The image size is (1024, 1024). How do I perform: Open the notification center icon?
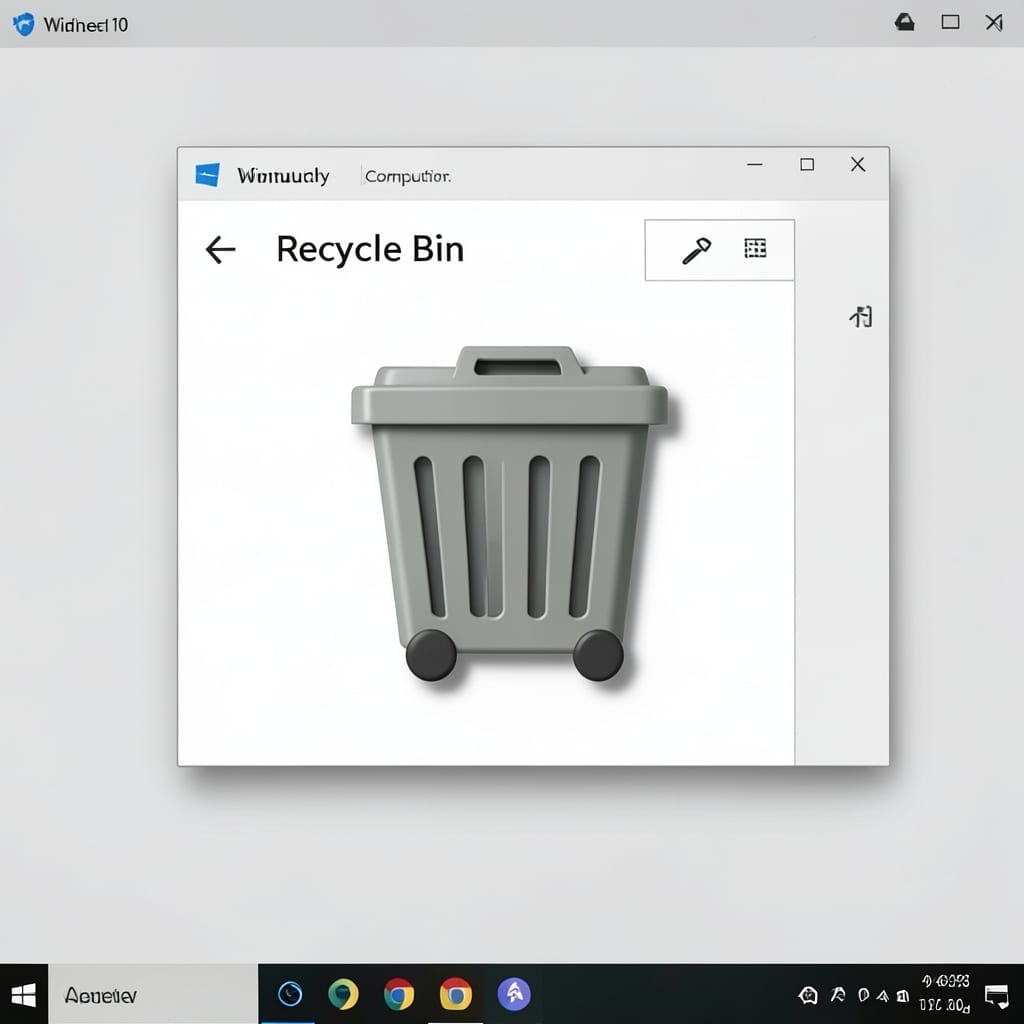pos(997,996)
